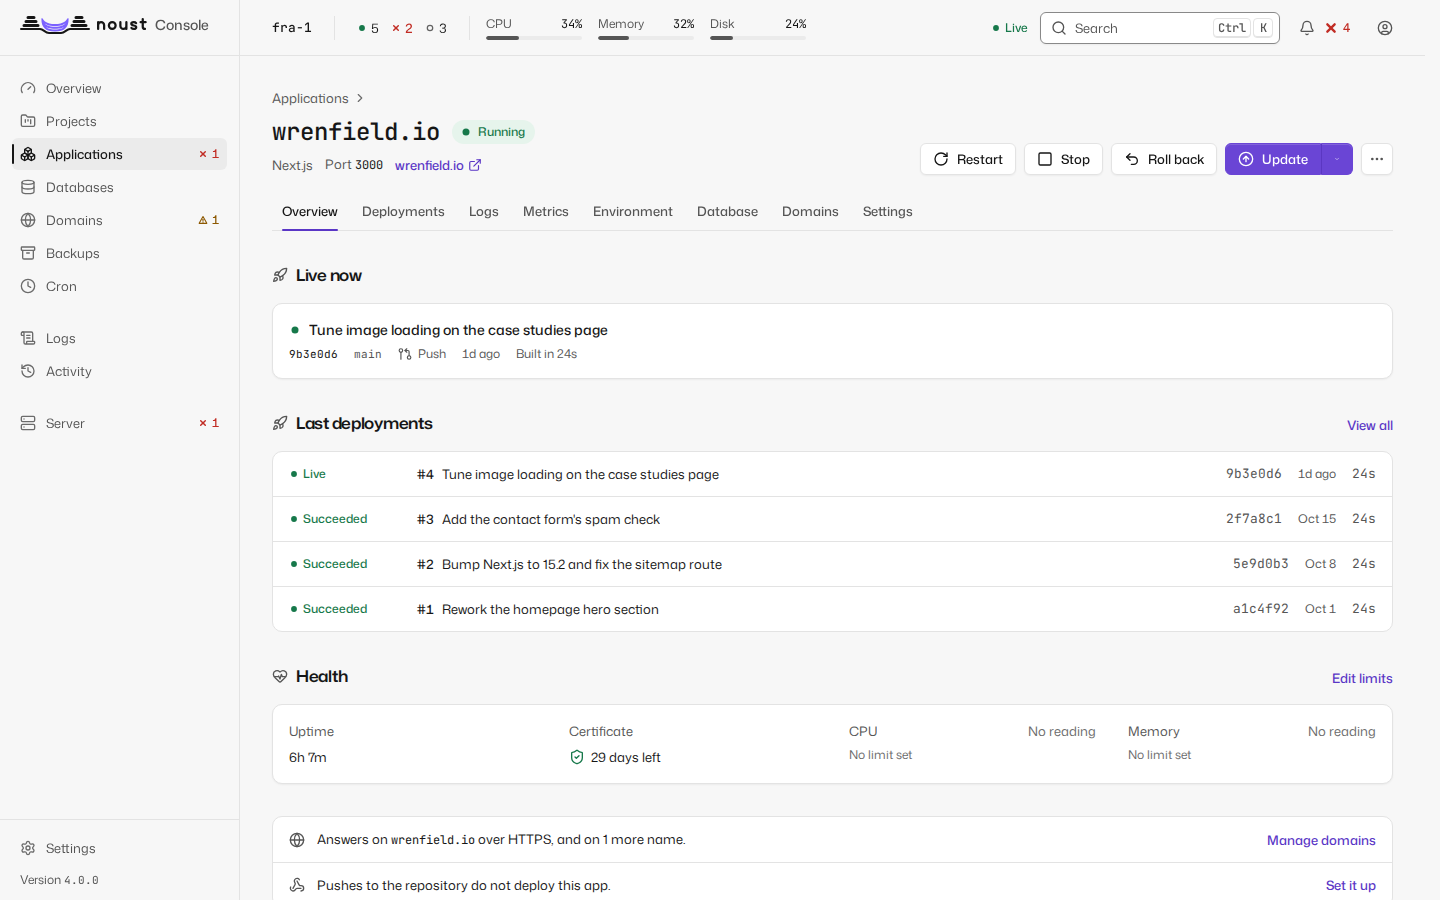
Task: Click the external link icon beside wrenfield.io
Action: click(x=475, y=165)
